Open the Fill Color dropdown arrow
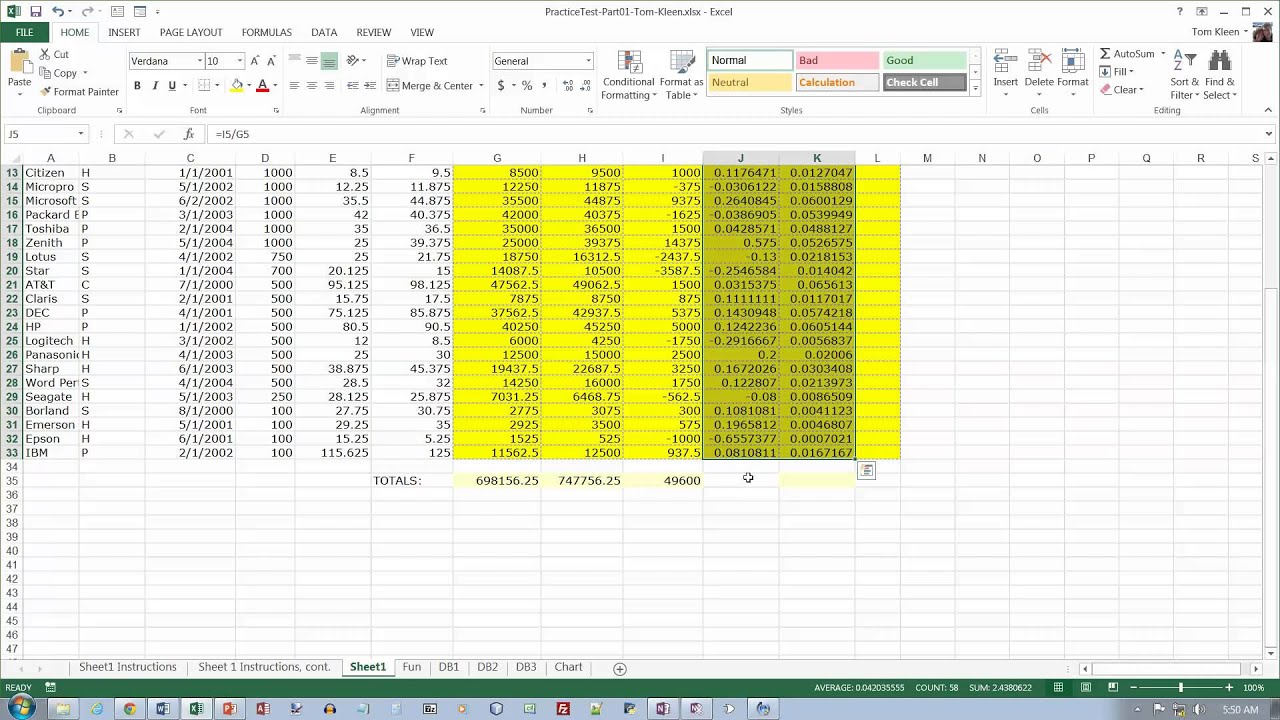 [x=249, y=86]
